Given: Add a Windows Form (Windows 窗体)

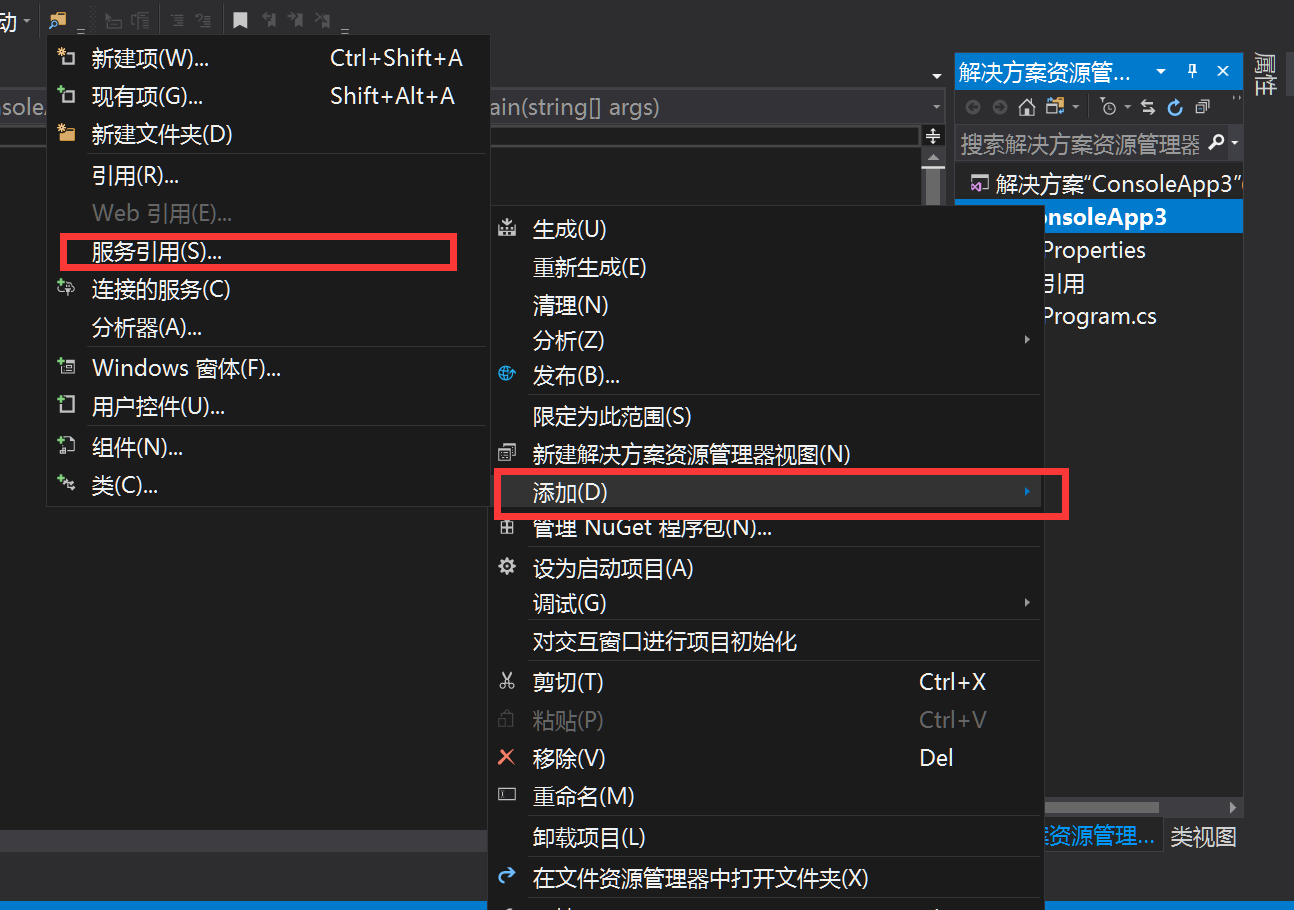Looking at the screenshot, I should tap(268, 368).
